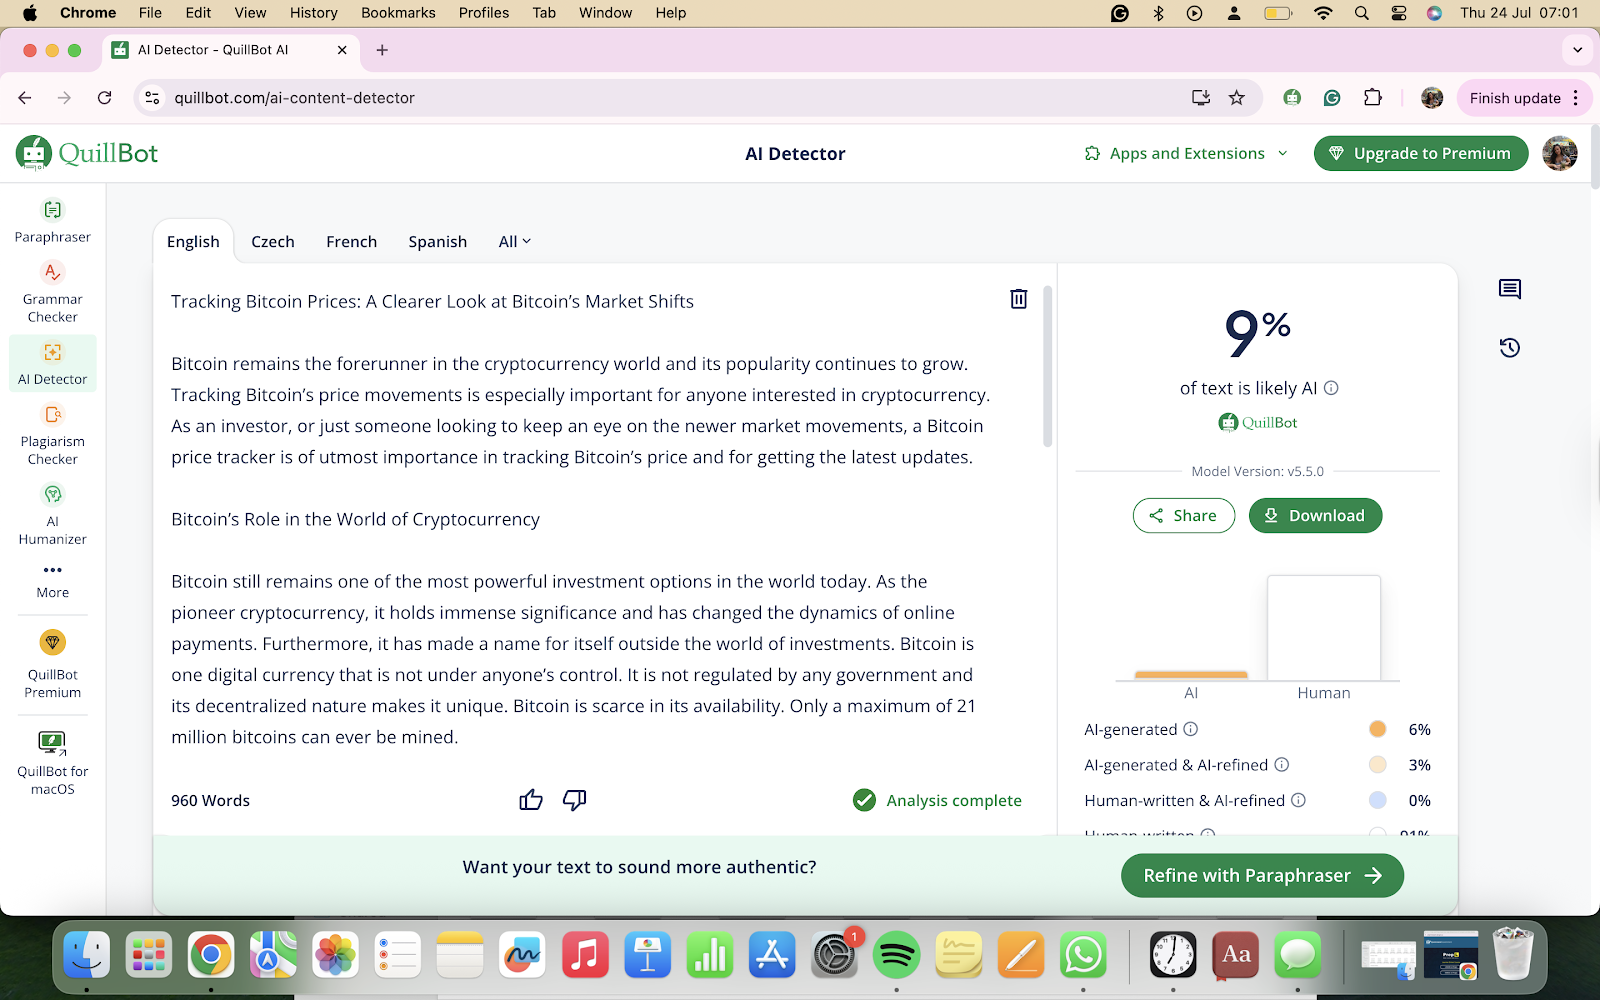The image size is (1600, 1000).
Task: Open Grammar Checker from sidebar
Action: click(52, 292)
